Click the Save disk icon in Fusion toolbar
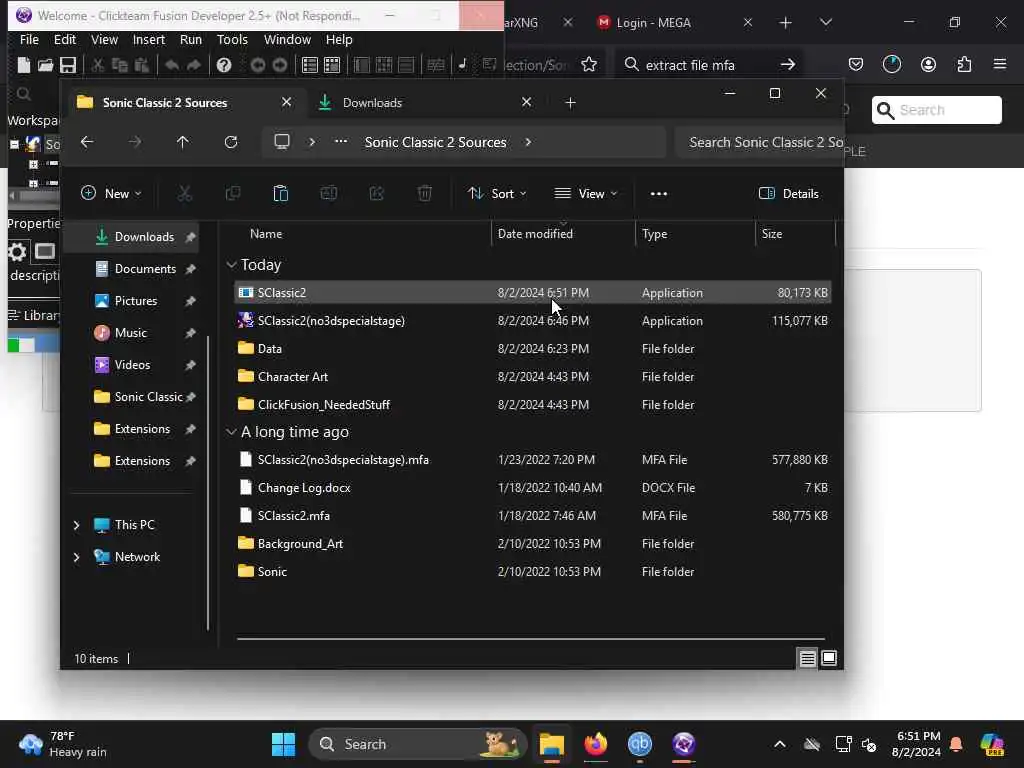Viewport: 1024px width, 768px height. (68, 65)
